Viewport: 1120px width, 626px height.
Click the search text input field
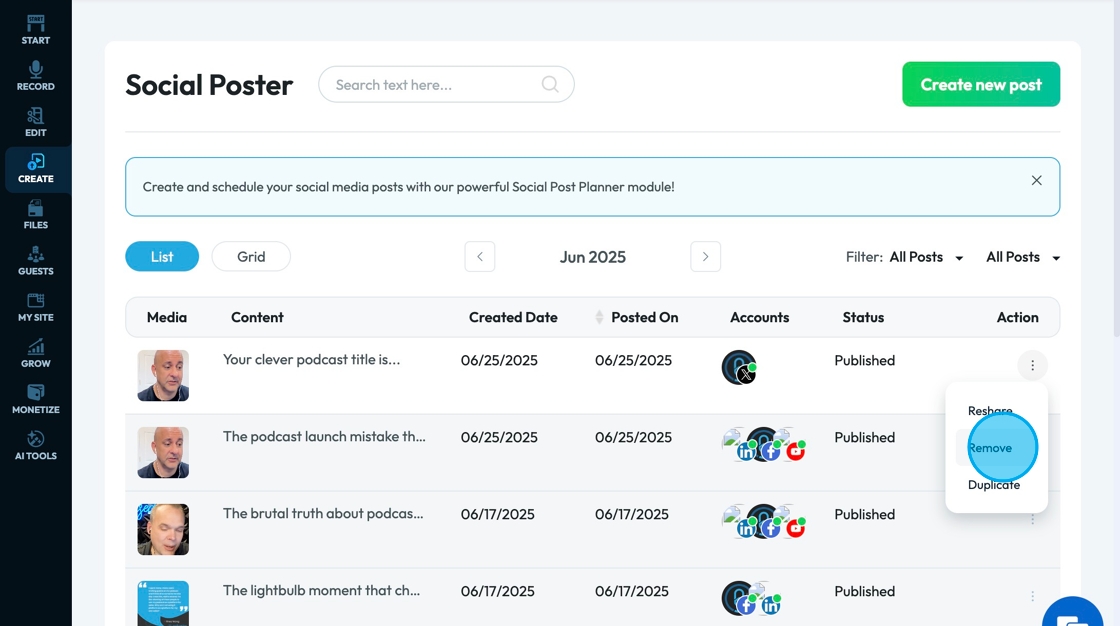pyautogui.click(x=435, y=85)
